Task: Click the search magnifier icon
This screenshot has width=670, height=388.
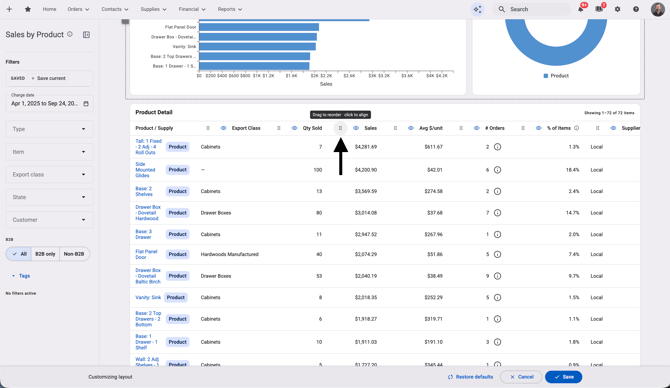Action: [x=502, y=9]
